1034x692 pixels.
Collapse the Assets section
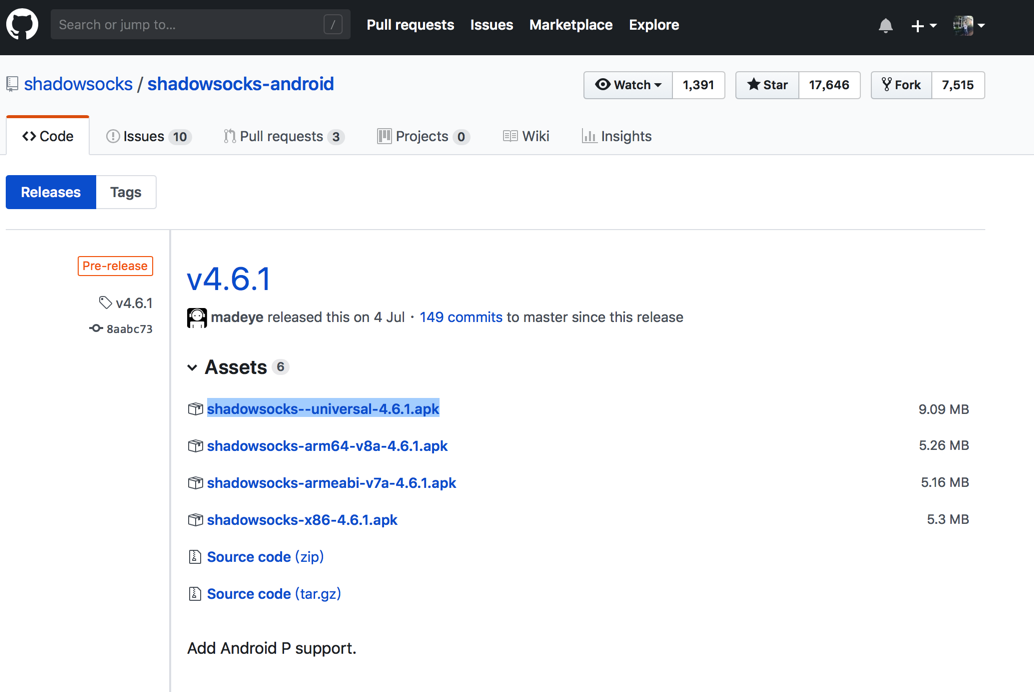pyautogui.click(x=192, y=368)
